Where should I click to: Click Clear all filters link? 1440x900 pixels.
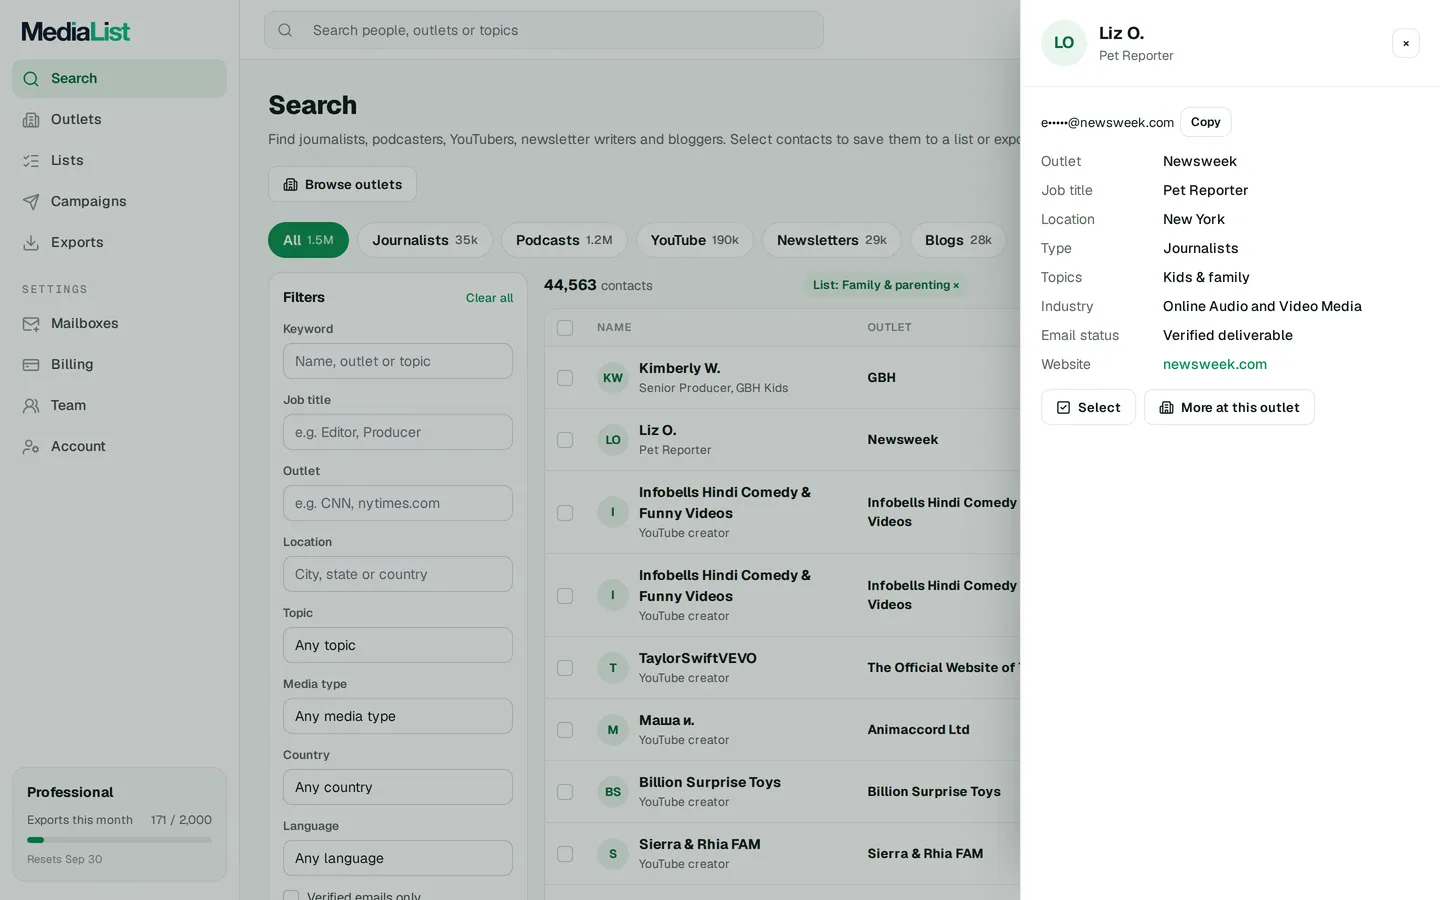pos(489,298)
